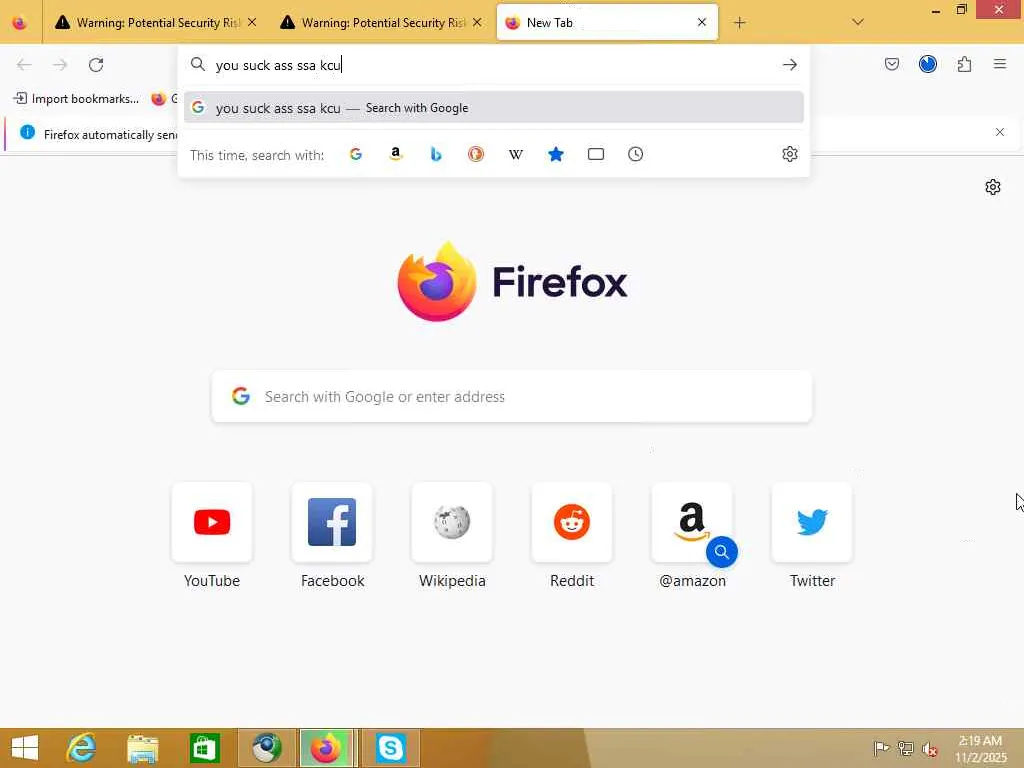Click the Firefox View icon in tab strip

pos(20,23)
